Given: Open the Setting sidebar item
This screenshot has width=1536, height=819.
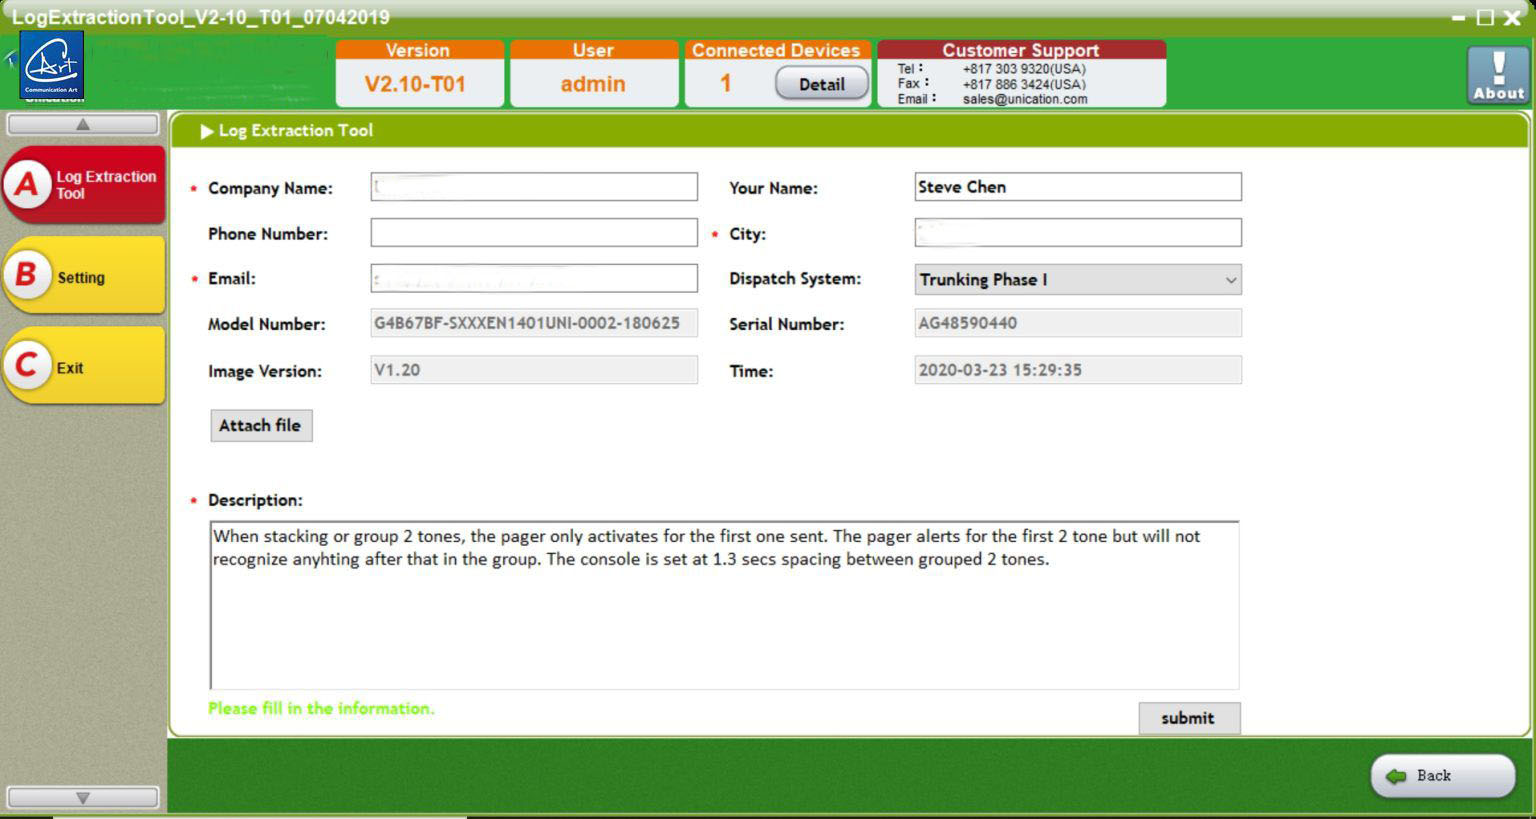Looking at the screenshot, I should click(84, 276).
